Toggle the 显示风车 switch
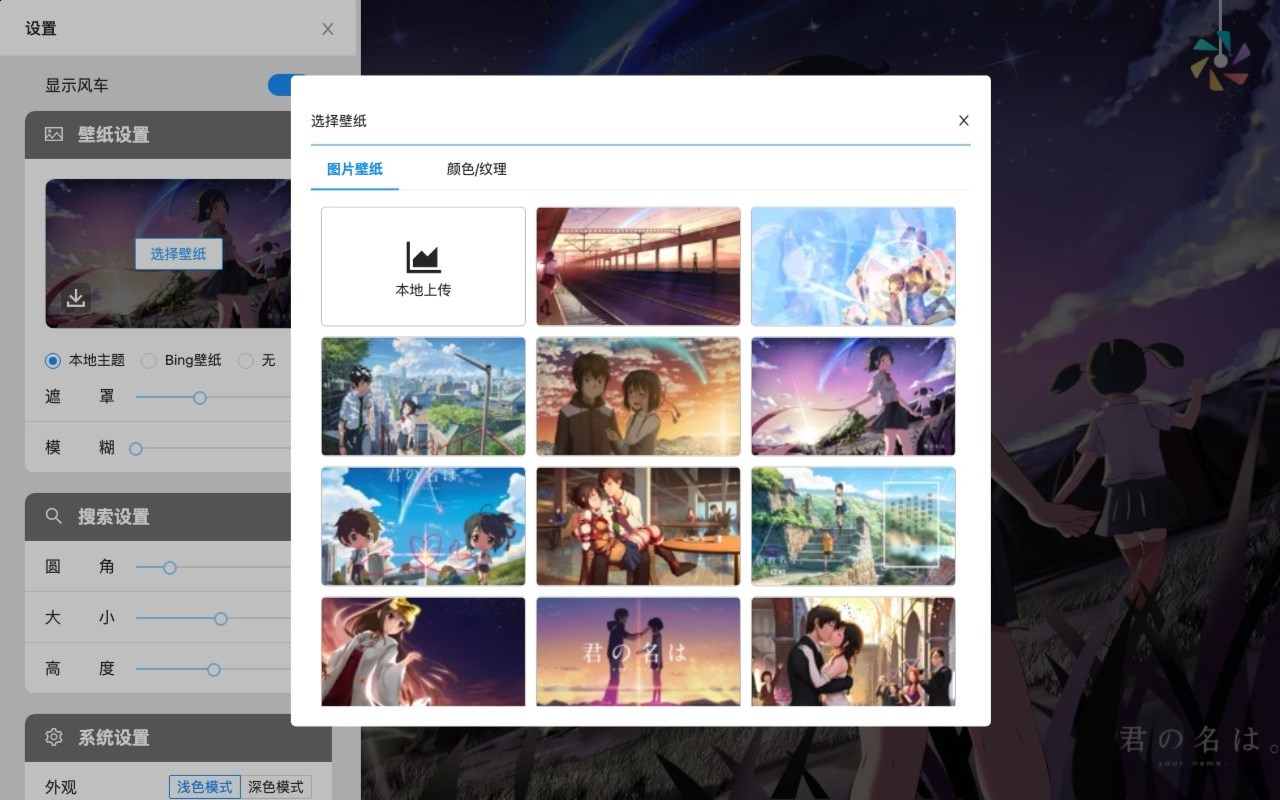Screen dimensions: 1280x800 287,85
